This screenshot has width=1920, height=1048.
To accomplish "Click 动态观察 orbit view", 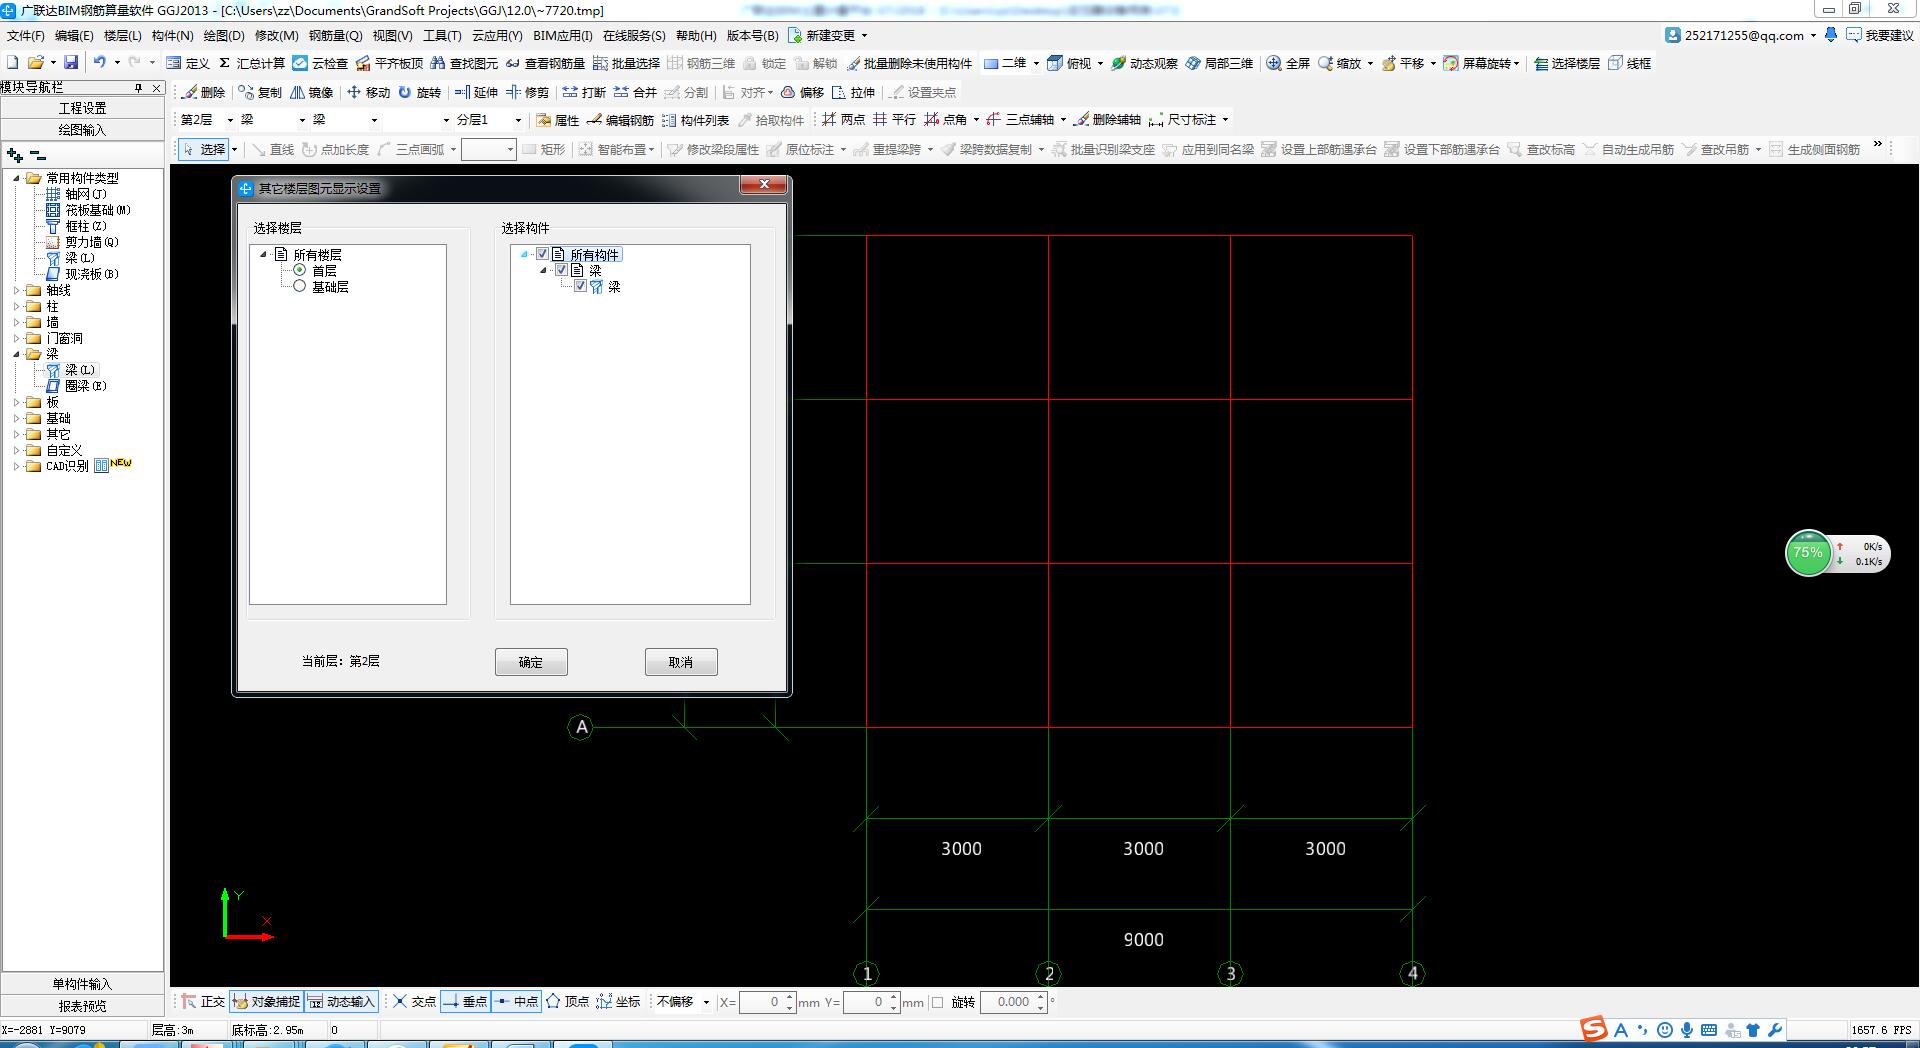I will point(1145,63).
